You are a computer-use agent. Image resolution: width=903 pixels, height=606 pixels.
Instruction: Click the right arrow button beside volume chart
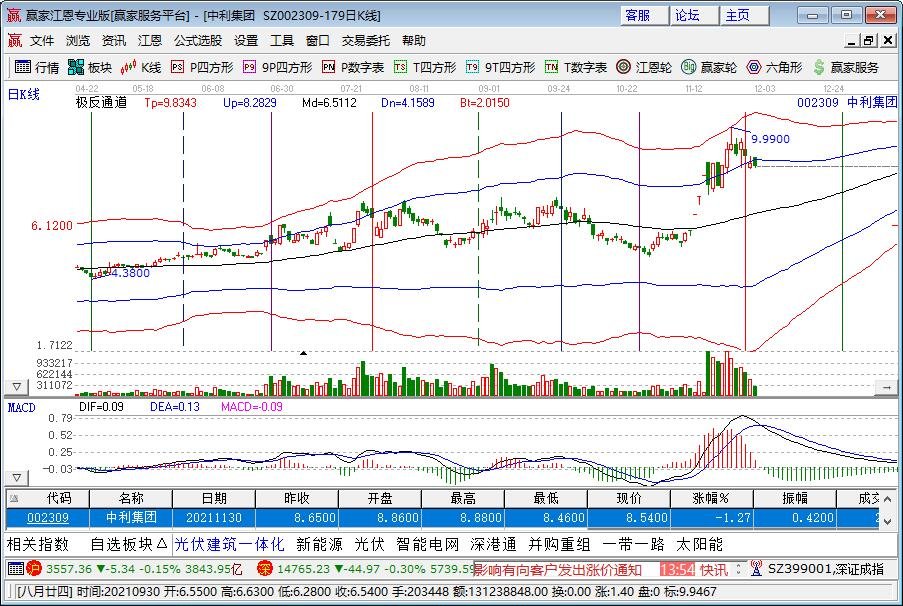886,388
